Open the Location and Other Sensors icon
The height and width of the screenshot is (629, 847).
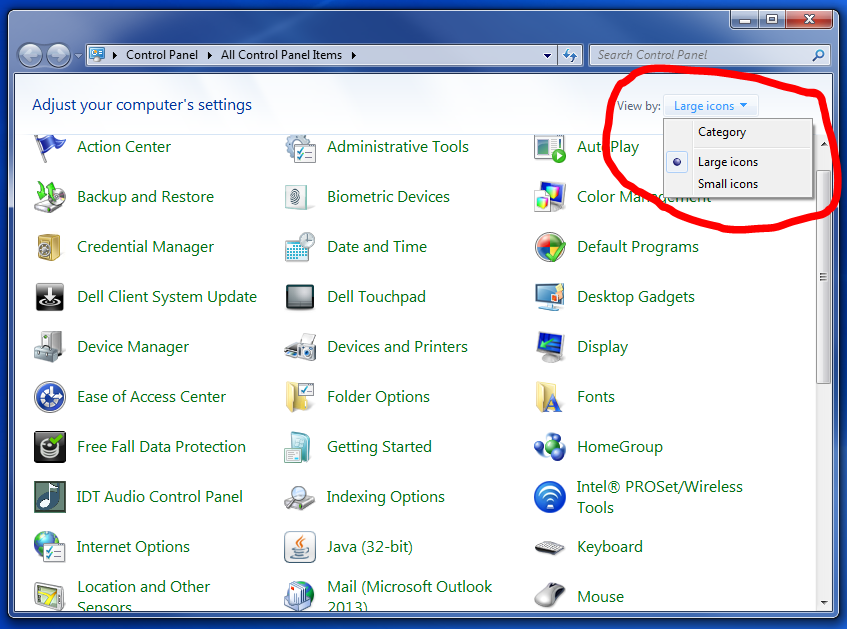(49, 595)
